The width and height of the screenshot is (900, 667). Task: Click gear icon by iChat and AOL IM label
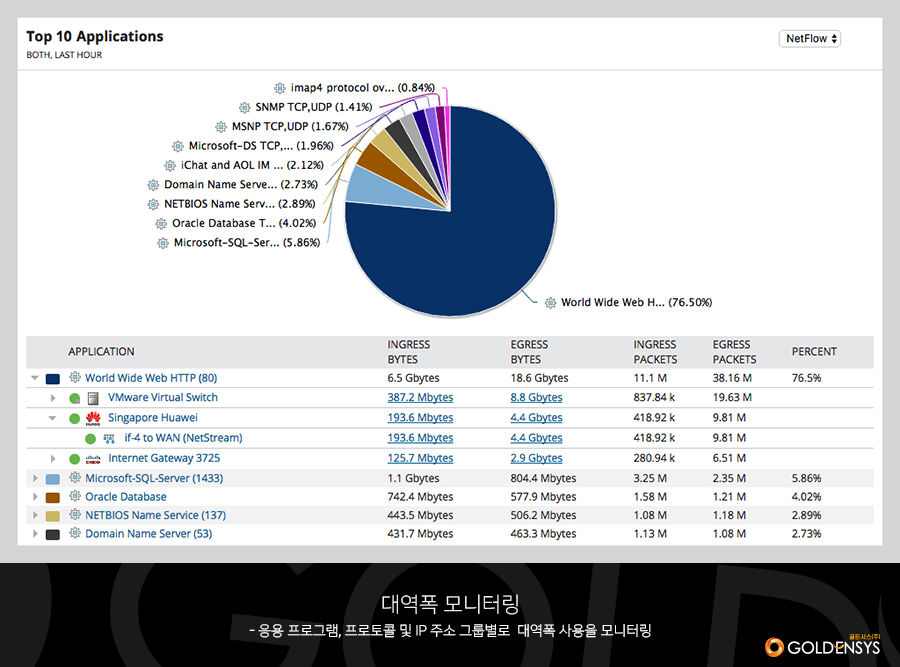click(x=170, y=166)
